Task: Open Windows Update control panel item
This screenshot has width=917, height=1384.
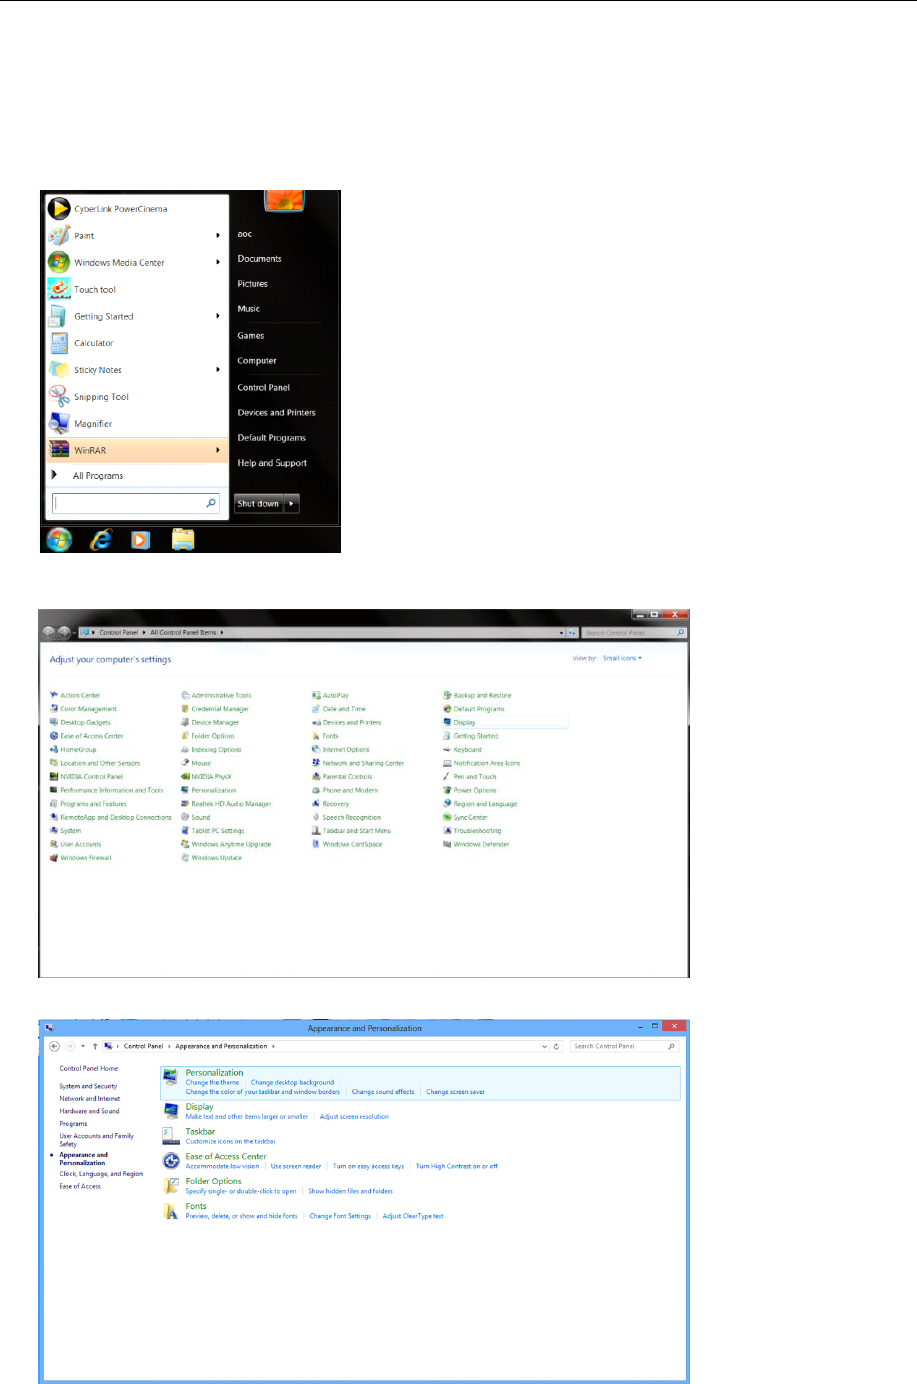Action: pos(216,858)
